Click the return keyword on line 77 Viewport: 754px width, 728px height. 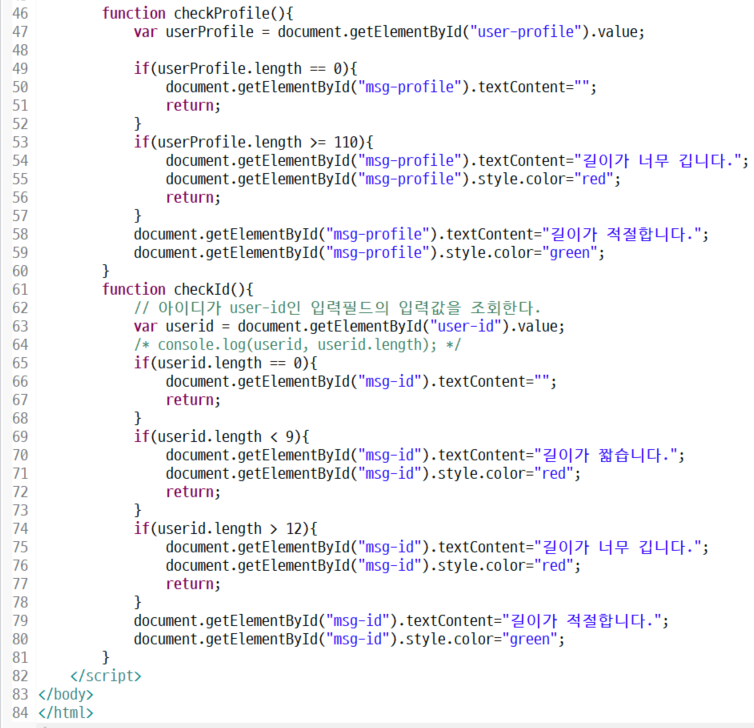(189, 584)
